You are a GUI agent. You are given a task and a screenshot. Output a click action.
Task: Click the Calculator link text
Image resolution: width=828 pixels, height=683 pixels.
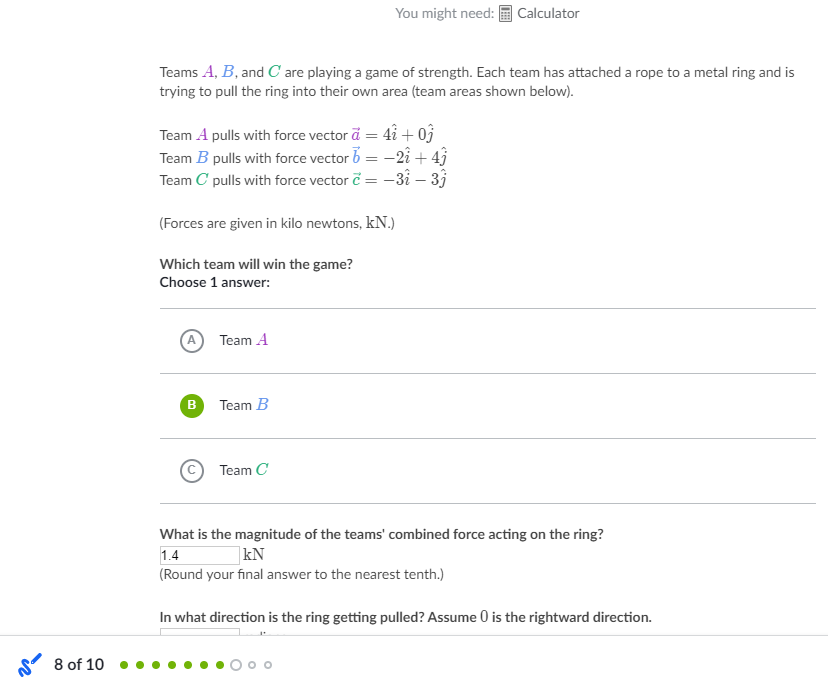pyautogui.click(x=548, y=13)
